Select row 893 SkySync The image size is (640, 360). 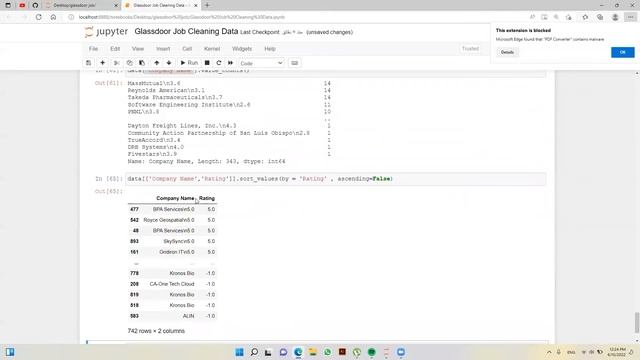click(172, 241)
